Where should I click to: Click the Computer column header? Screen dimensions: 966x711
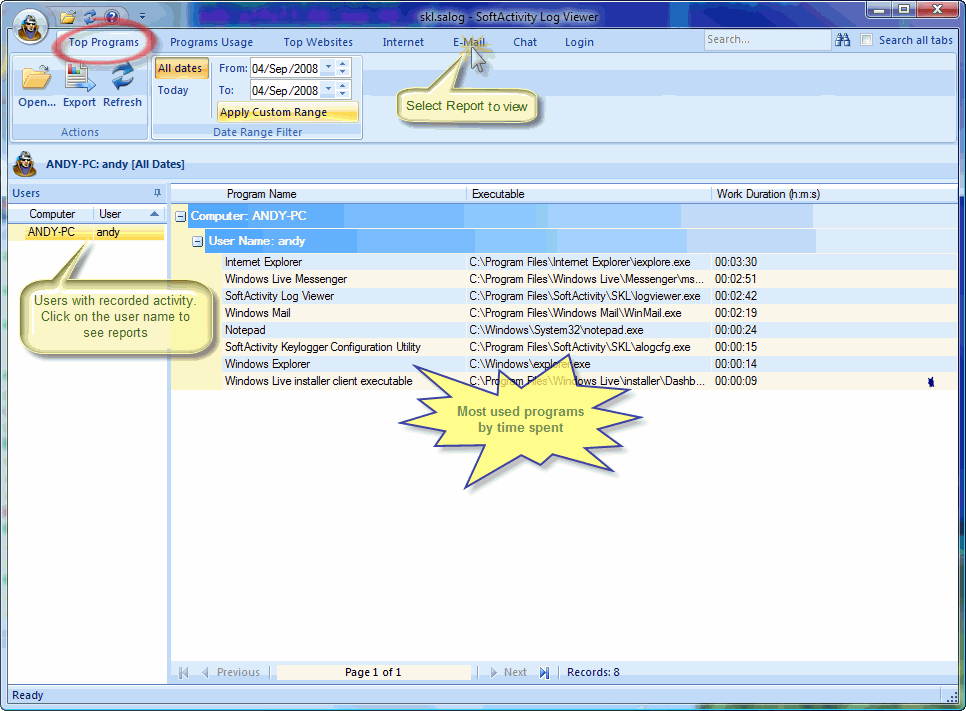click(52, 214)
